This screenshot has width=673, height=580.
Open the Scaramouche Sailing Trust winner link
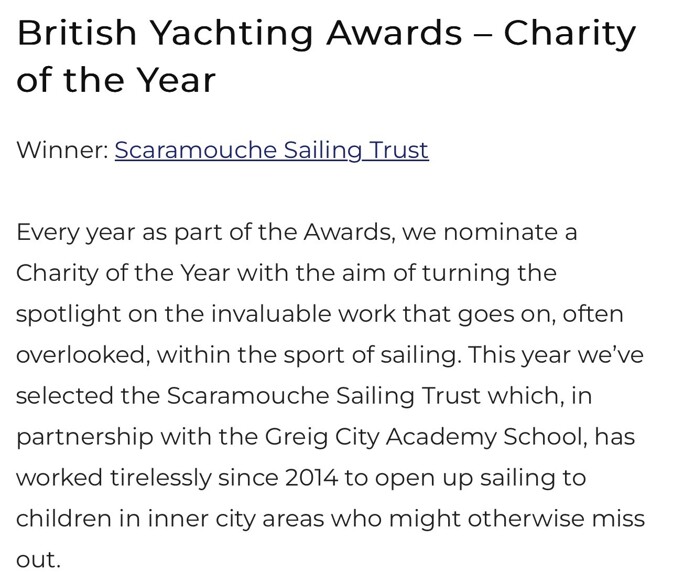pos(271,151)
